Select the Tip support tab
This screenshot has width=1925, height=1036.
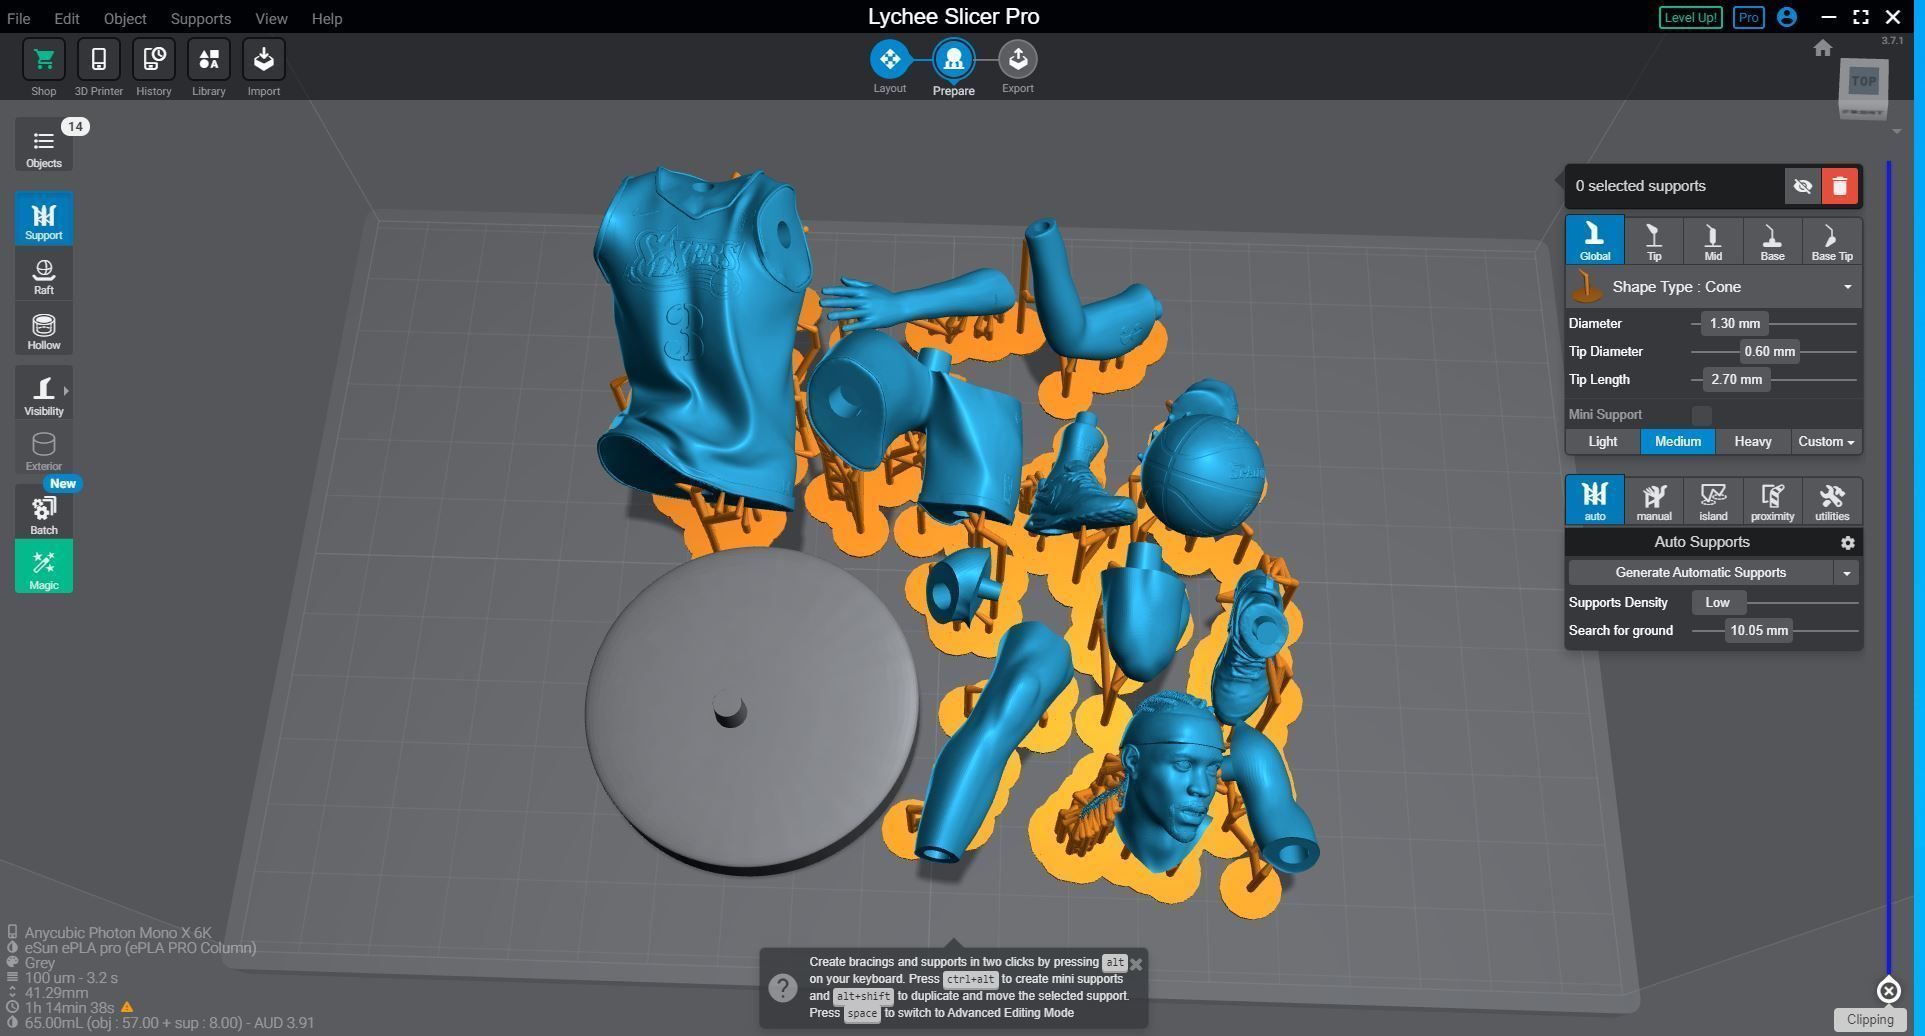(x=1653, y=241)
